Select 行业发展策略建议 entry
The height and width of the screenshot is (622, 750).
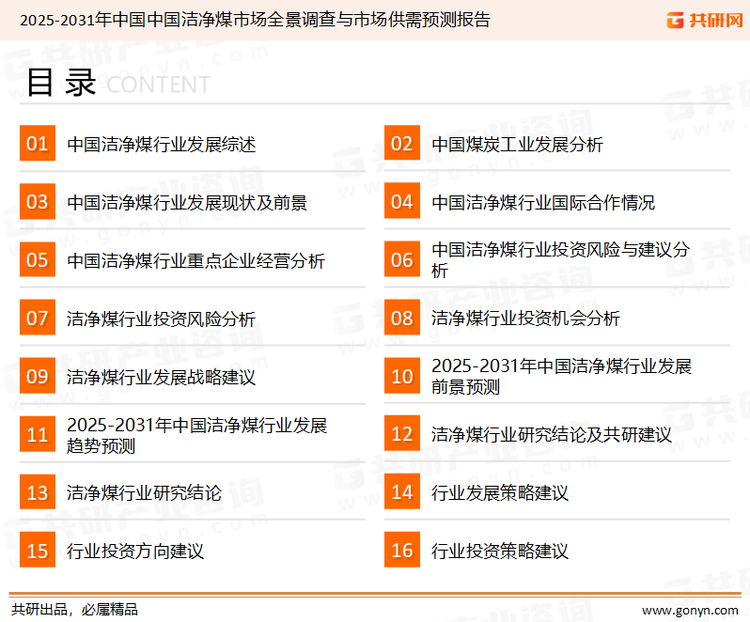tap(500, 493)
